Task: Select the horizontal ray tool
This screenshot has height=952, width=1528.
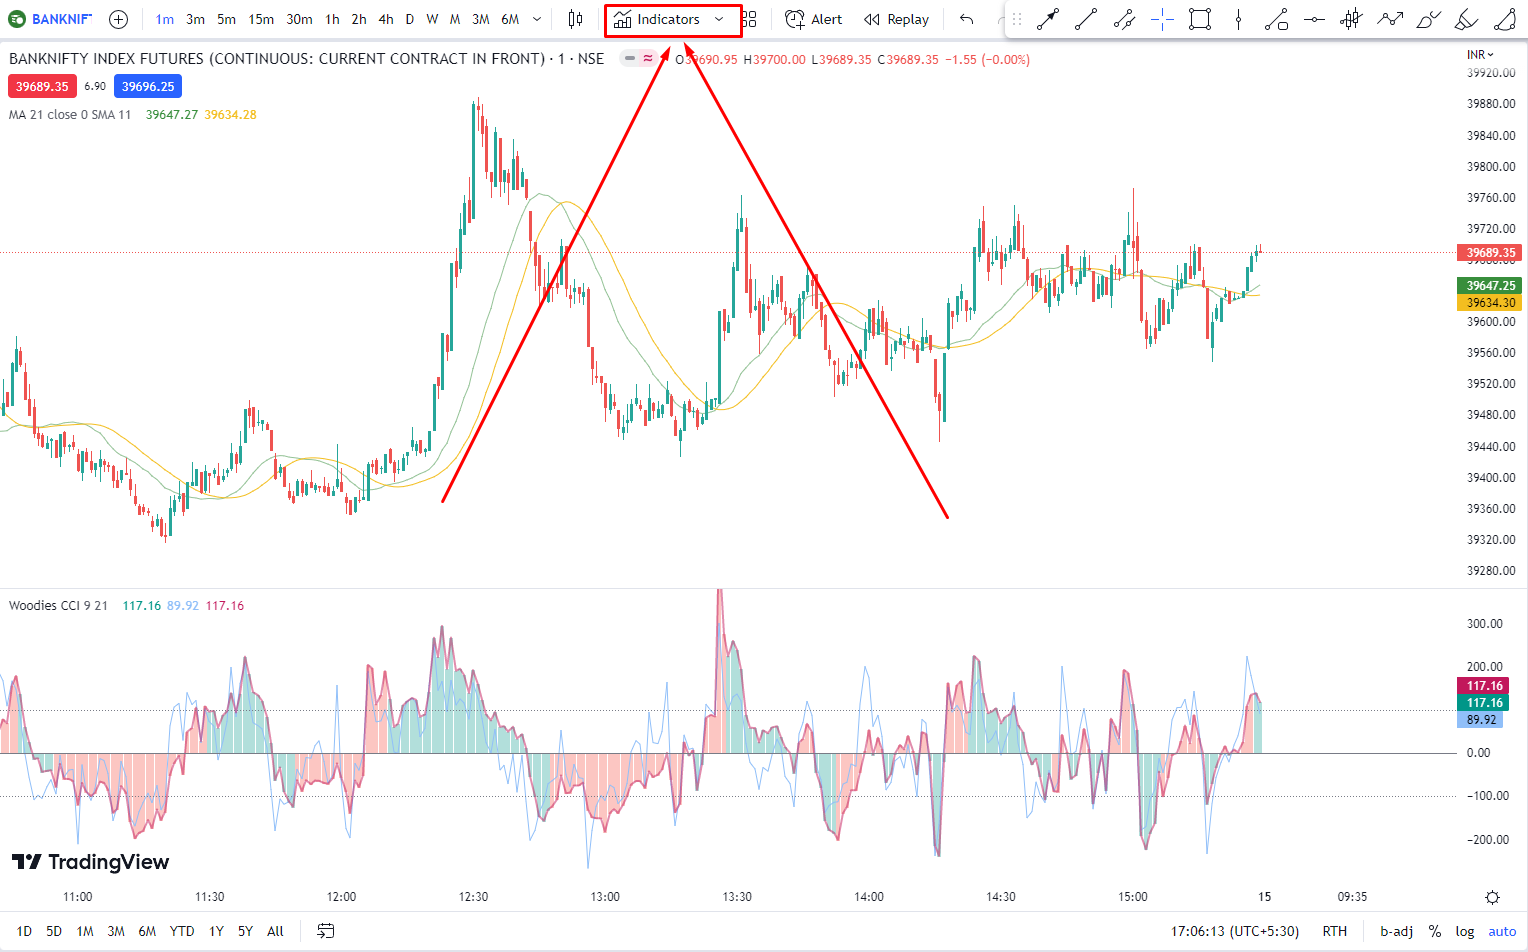Action: pos(1314,19)
